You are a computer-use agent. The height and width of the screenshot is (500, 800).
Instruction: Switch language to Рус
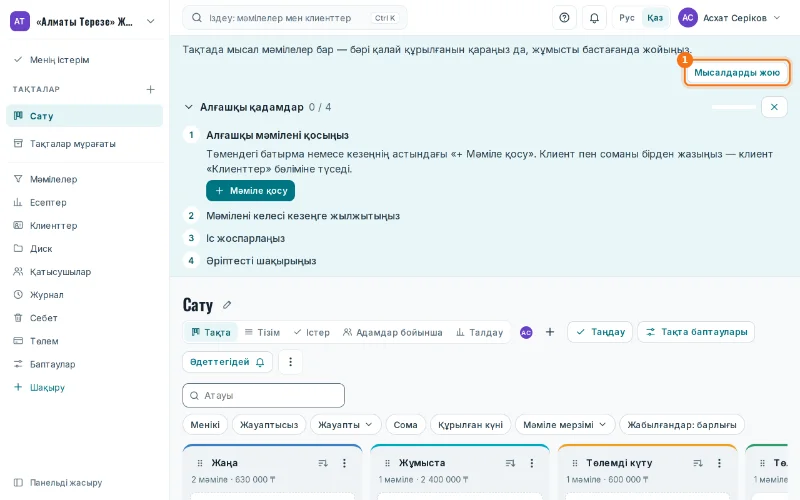(627, 18)
